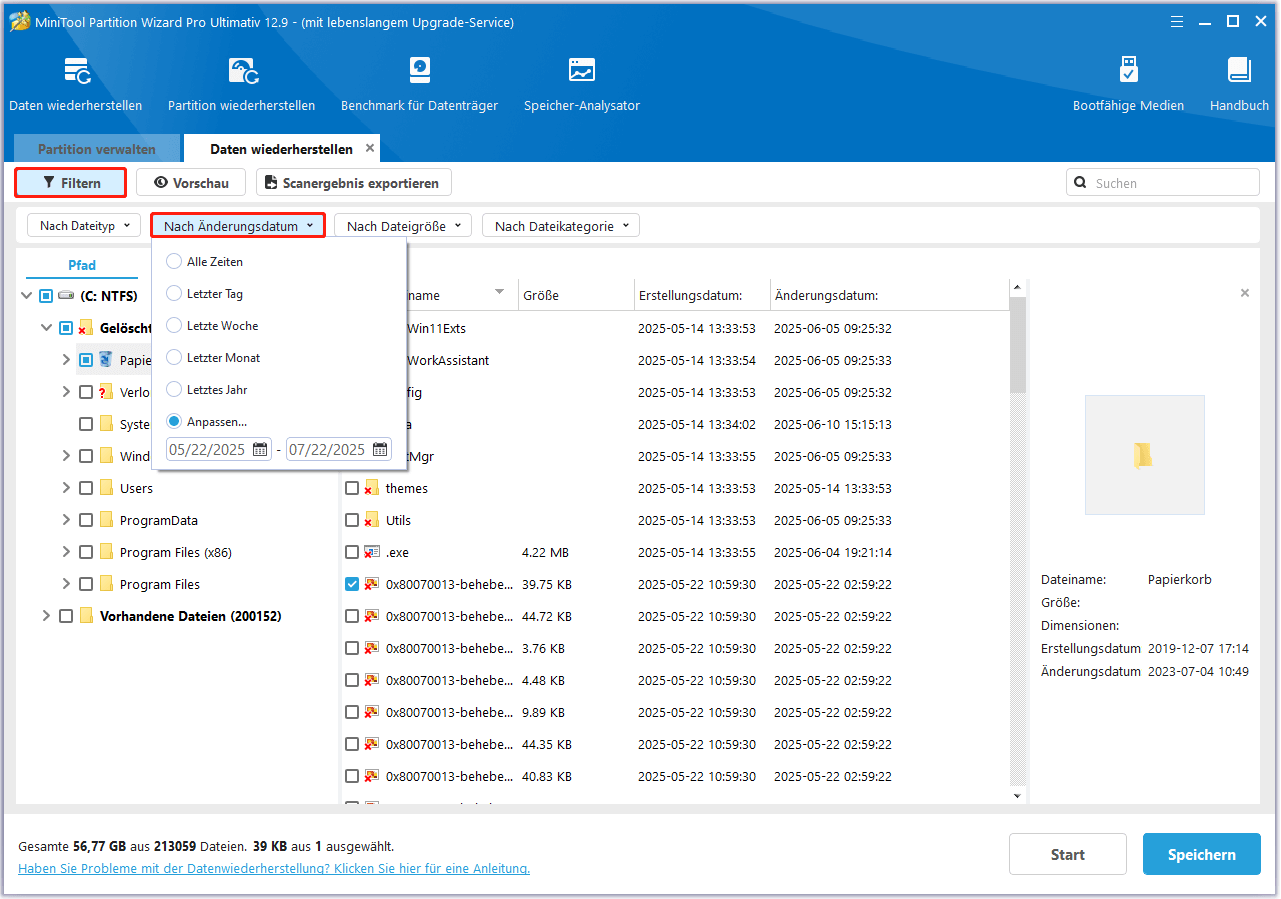Click the Speichern button

click(x=1202, y=855)
